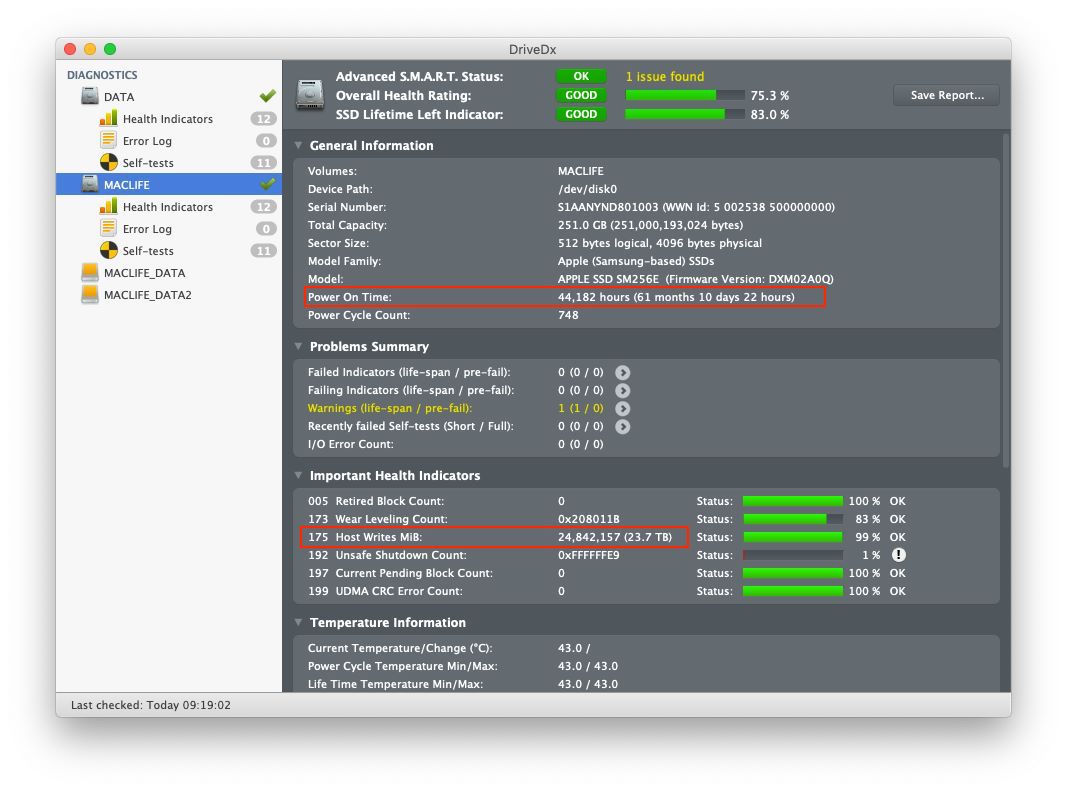Screen dimensions: 1067x791
Task: Collapse the Problems Summary section
Action: coord(298,347)
